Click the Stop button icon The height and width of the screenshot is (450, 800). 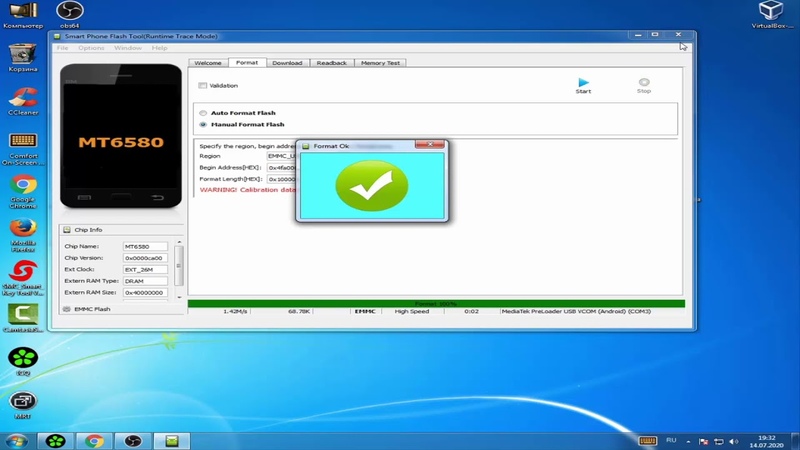[644, 82]
